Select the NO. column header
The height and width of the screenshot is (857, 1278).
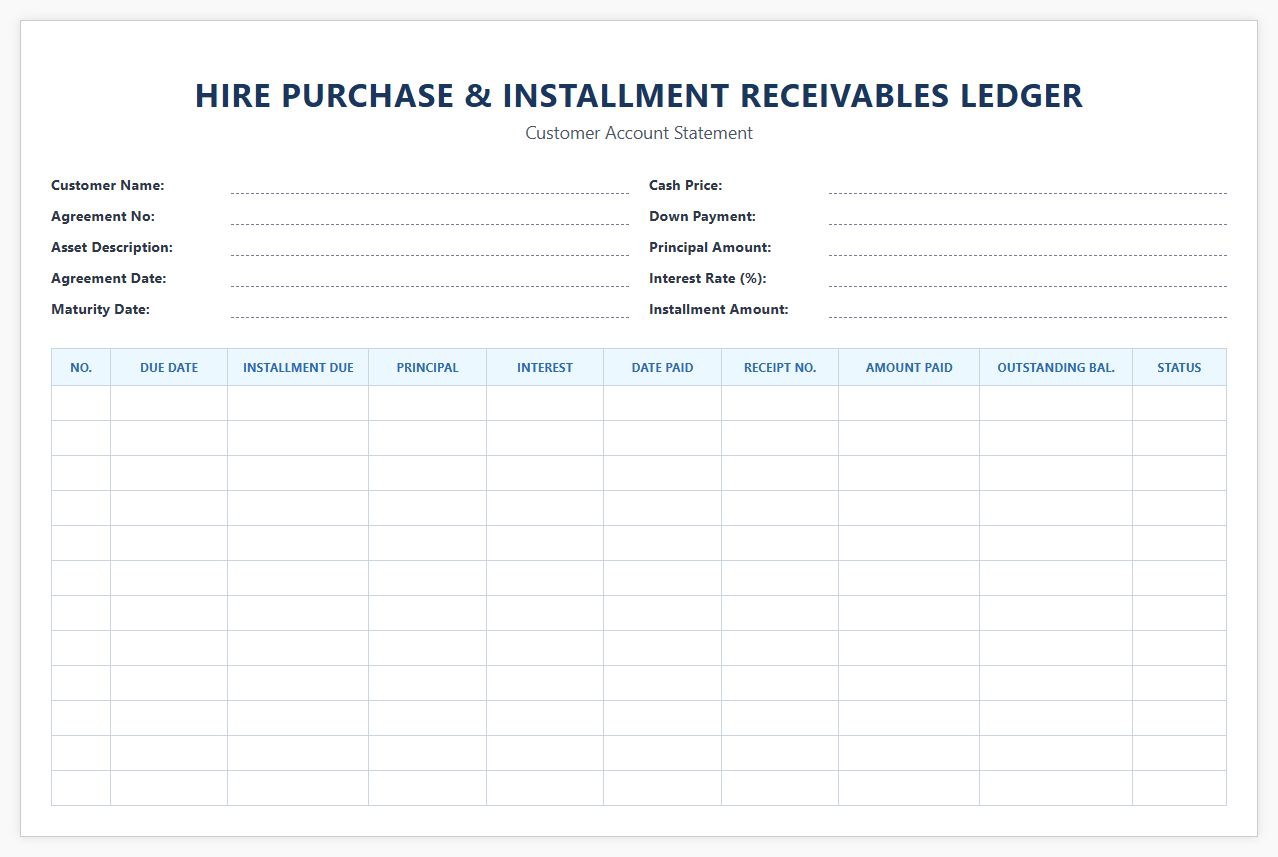[x=81, y=367]
